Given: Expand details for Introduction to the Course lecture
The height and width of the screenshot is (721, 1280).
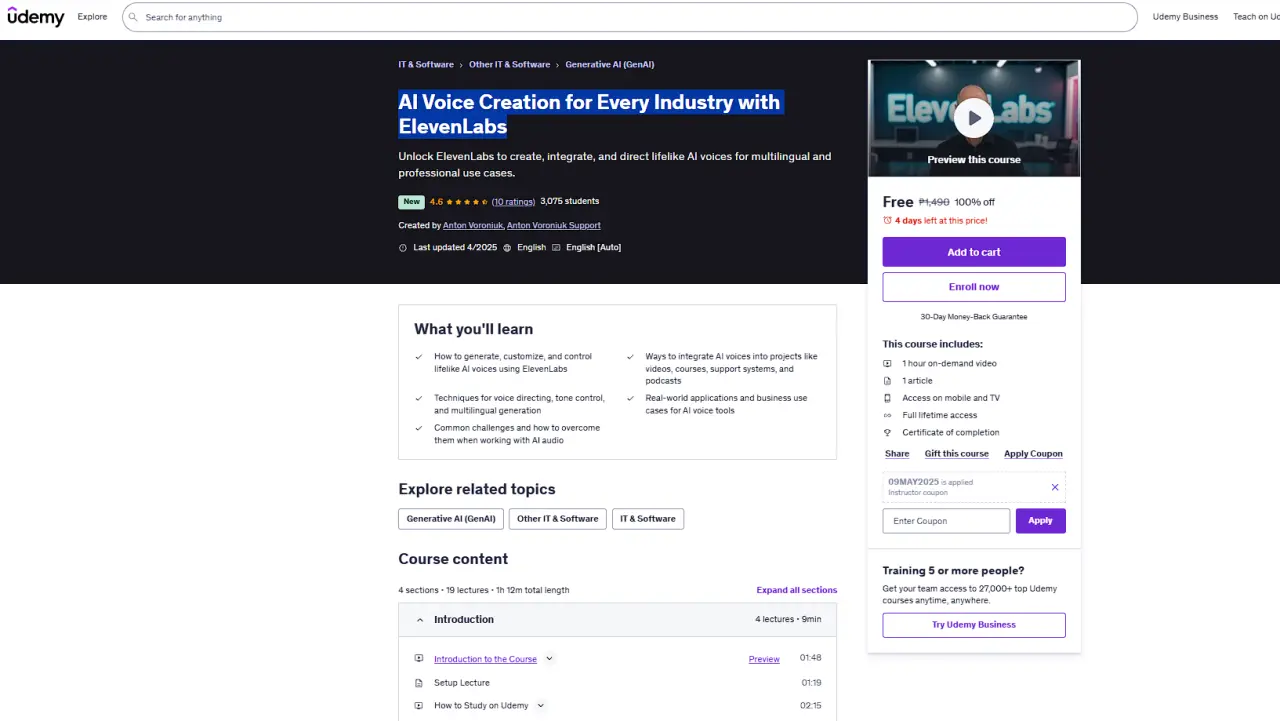Looking at the screenshot, I should pyautogui.click(x=549, y=659).
